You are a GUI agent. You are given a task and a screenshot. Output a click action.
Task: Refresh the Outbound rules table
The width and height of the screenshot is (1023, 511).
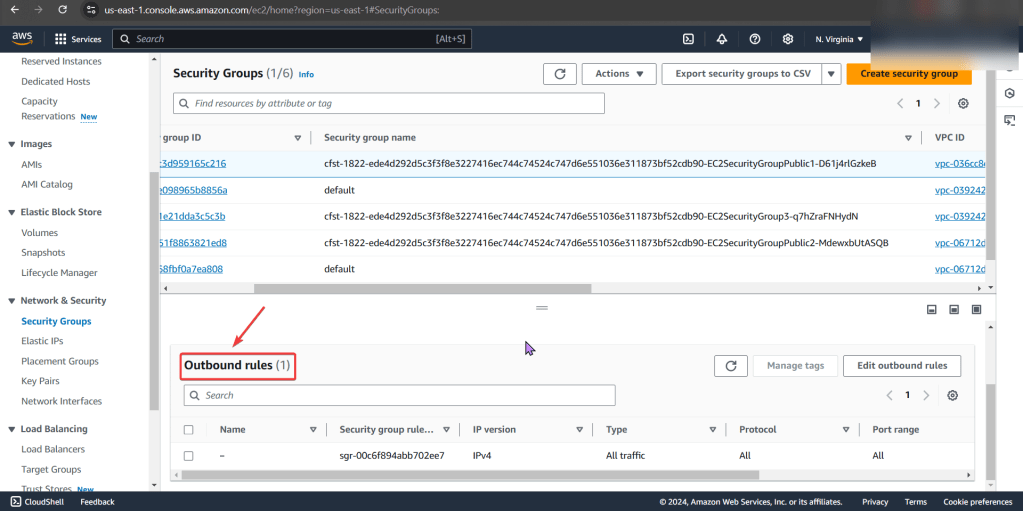[x=730, y=366]
